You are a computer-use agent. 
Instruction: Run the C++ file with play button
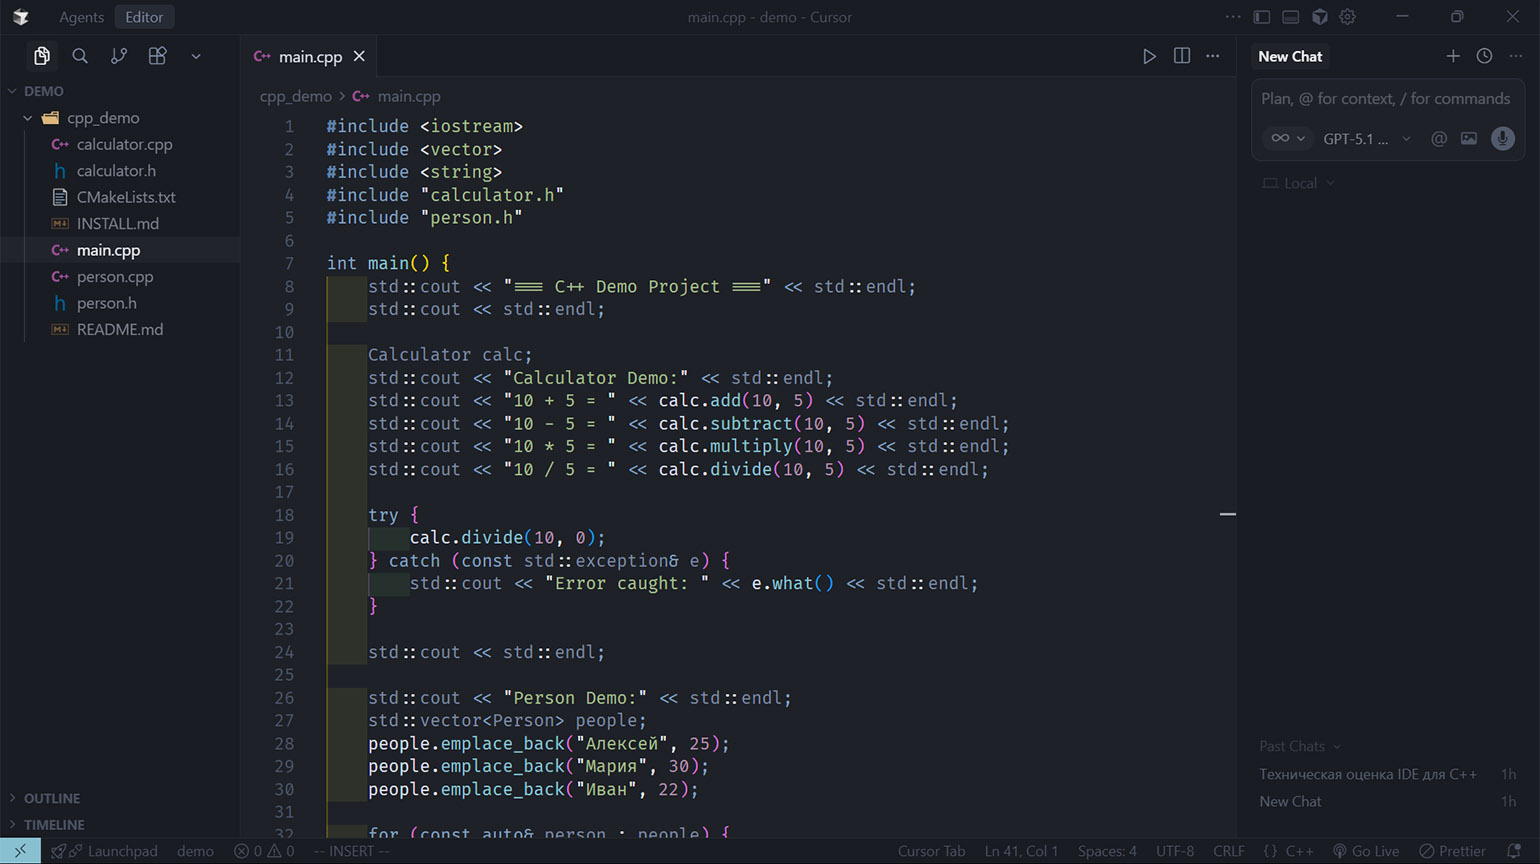click(1149, 56)
